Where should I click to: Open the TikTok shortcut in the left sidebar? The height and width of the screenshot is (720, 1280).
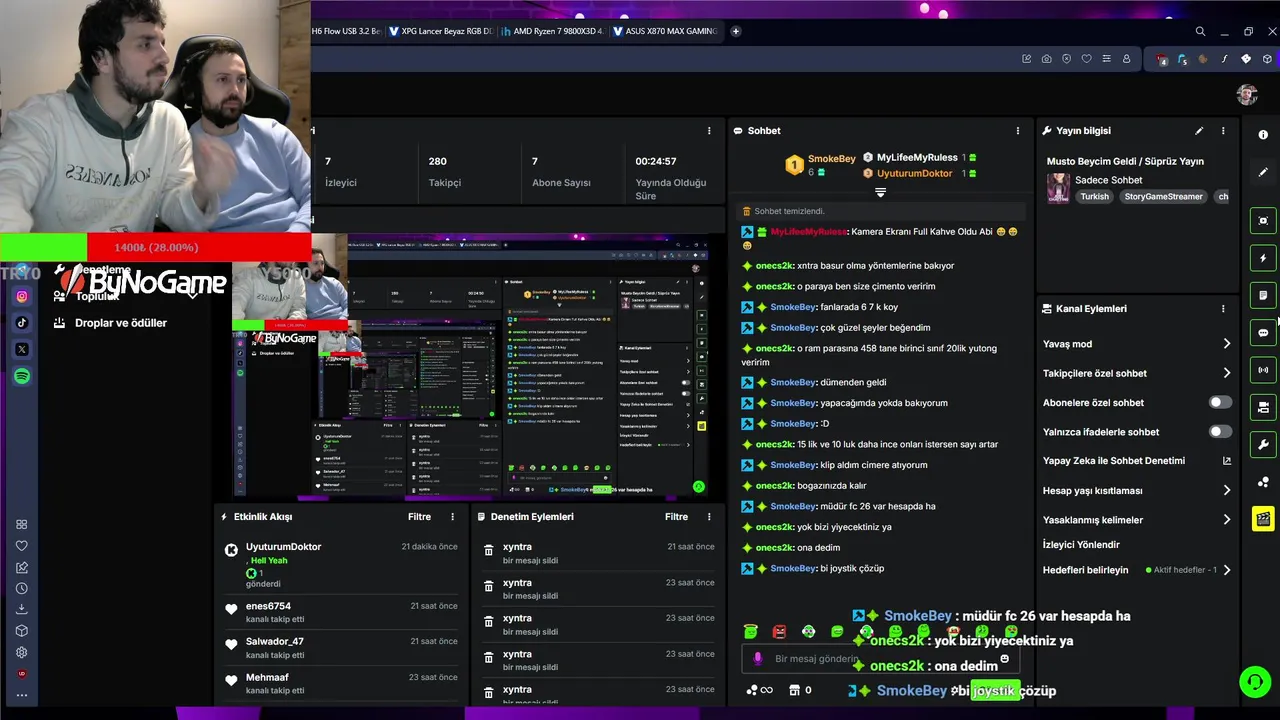pyautogui.click(x=22, y=323)
